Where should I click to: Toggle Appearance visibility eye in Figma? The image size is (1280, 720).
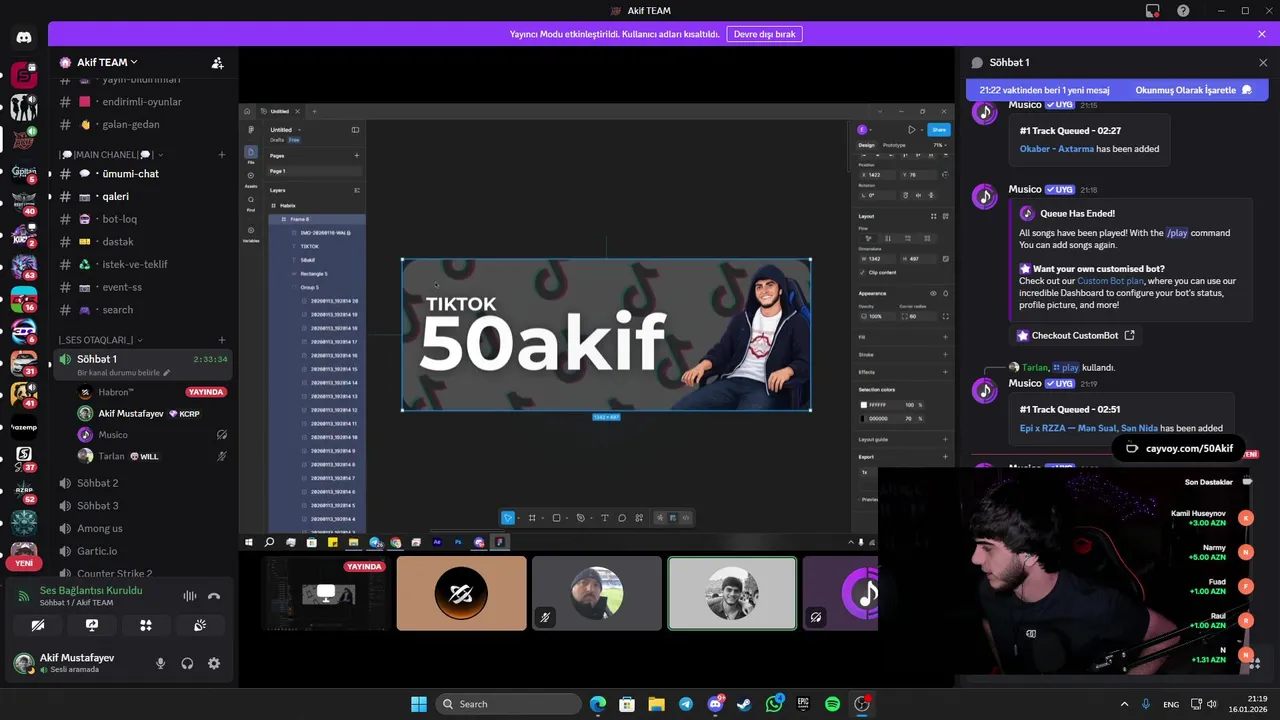pyautogui.click(x=934, y=293)
